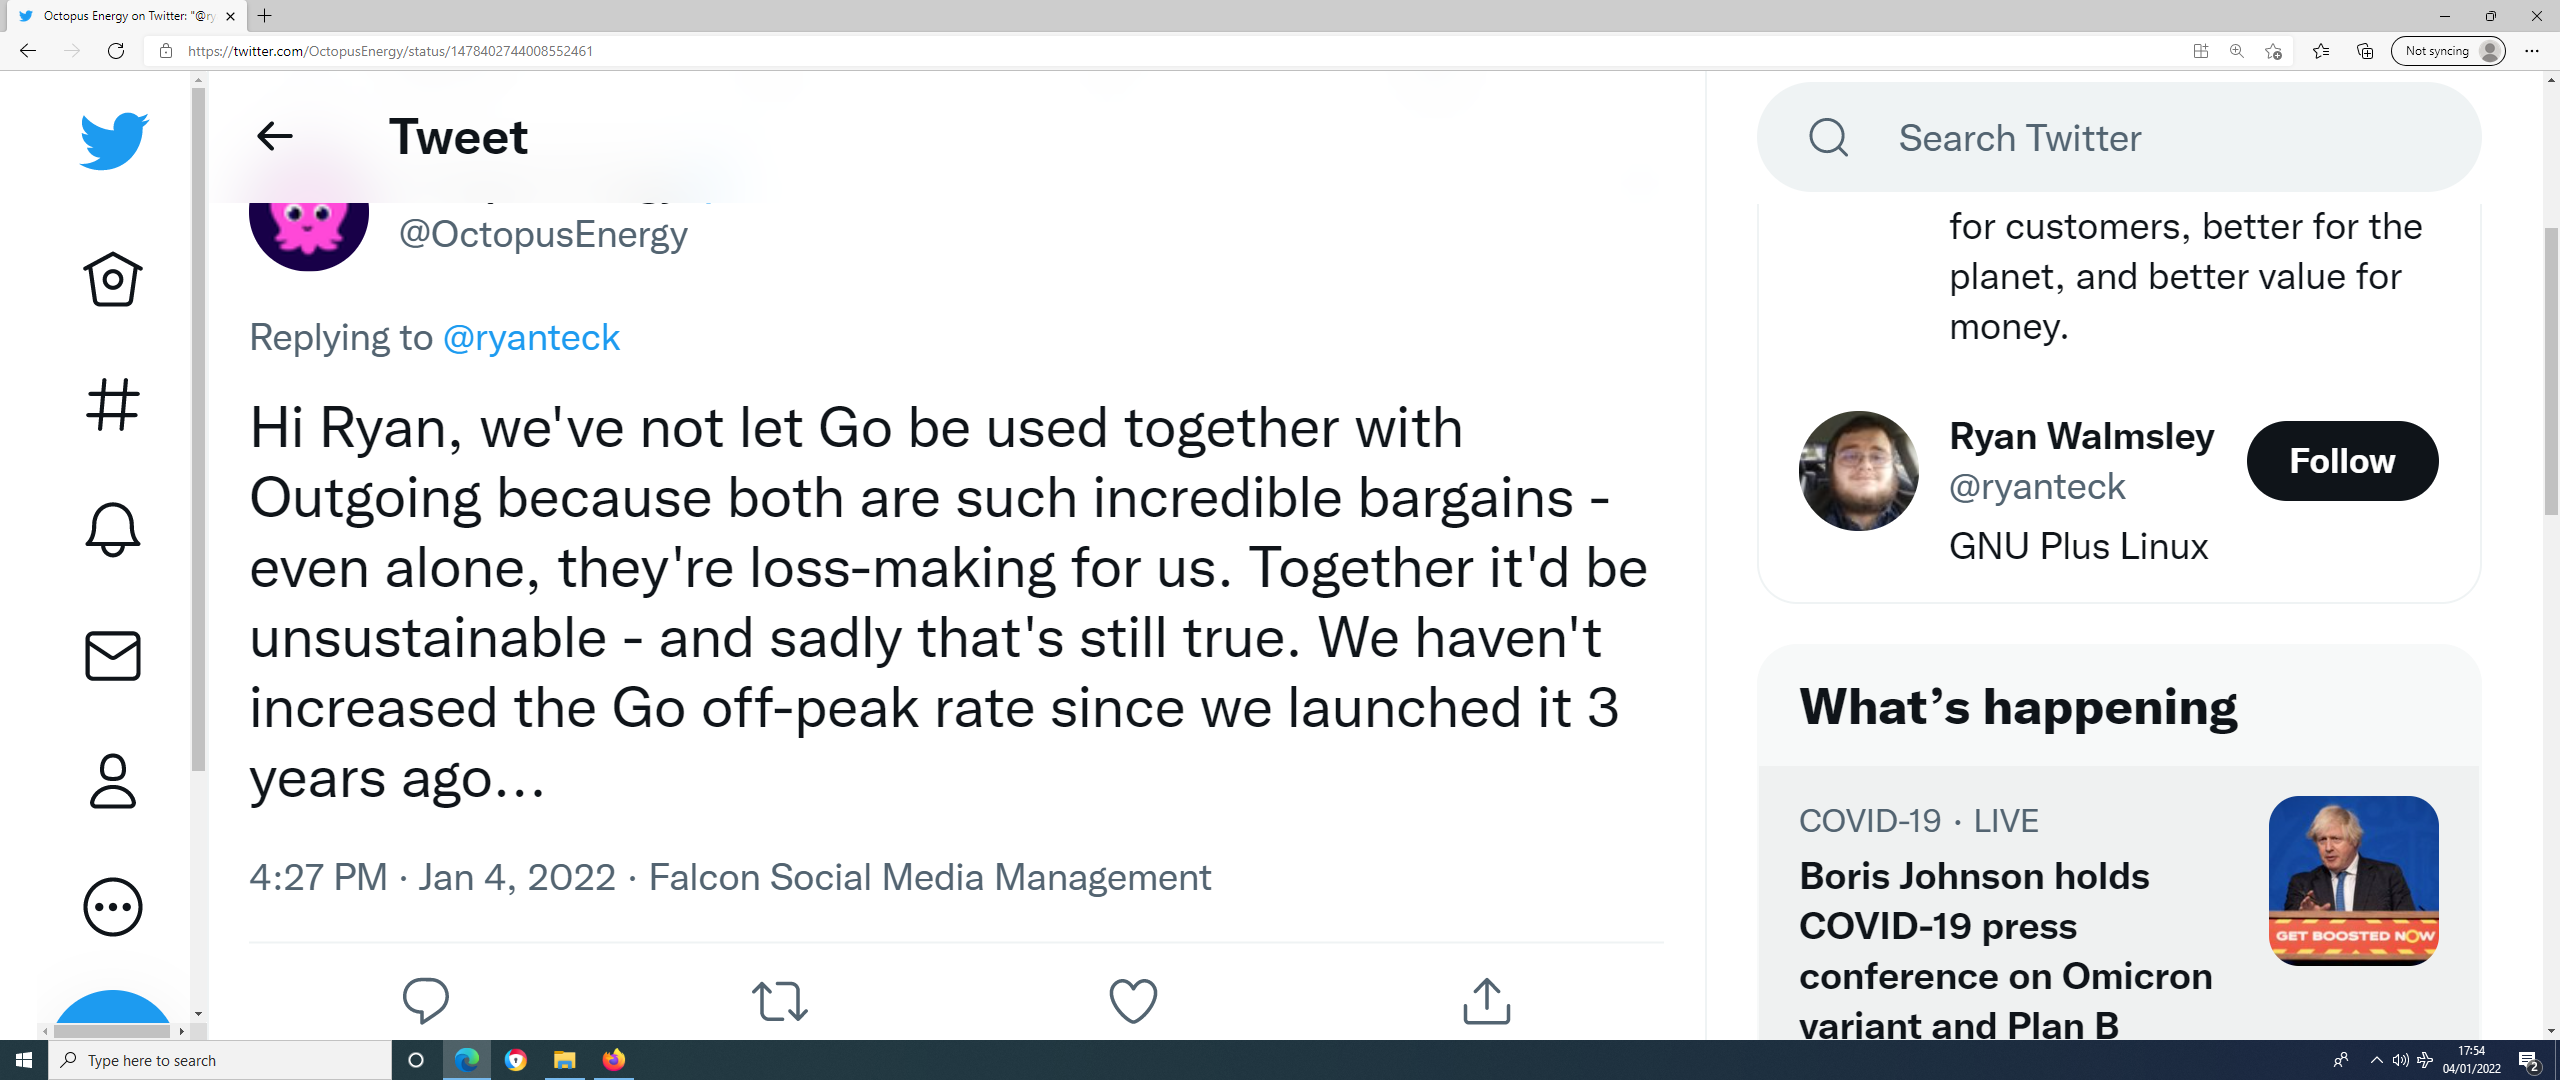2560x1080 pixels.
Task: Retweet the Octopus Energy tweet
Action: [x=779, y=1000]
